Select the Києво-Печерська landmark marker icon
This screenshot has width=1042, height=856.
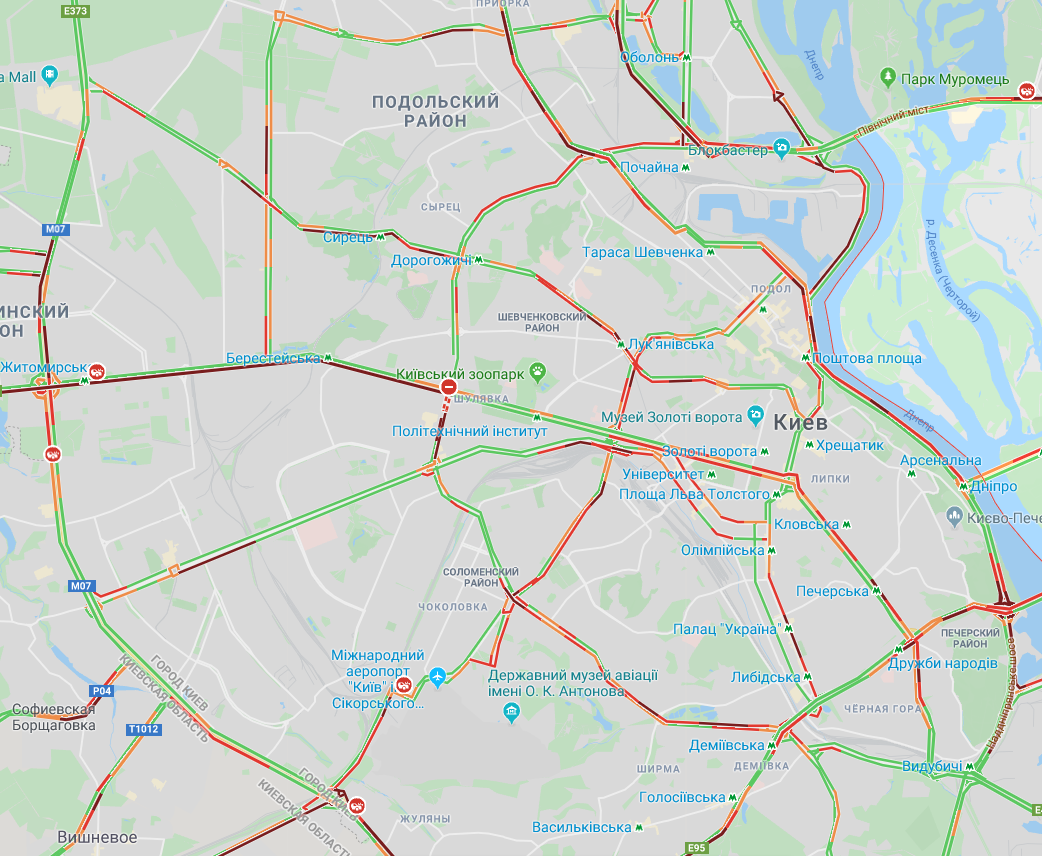[x=954, y=515]
